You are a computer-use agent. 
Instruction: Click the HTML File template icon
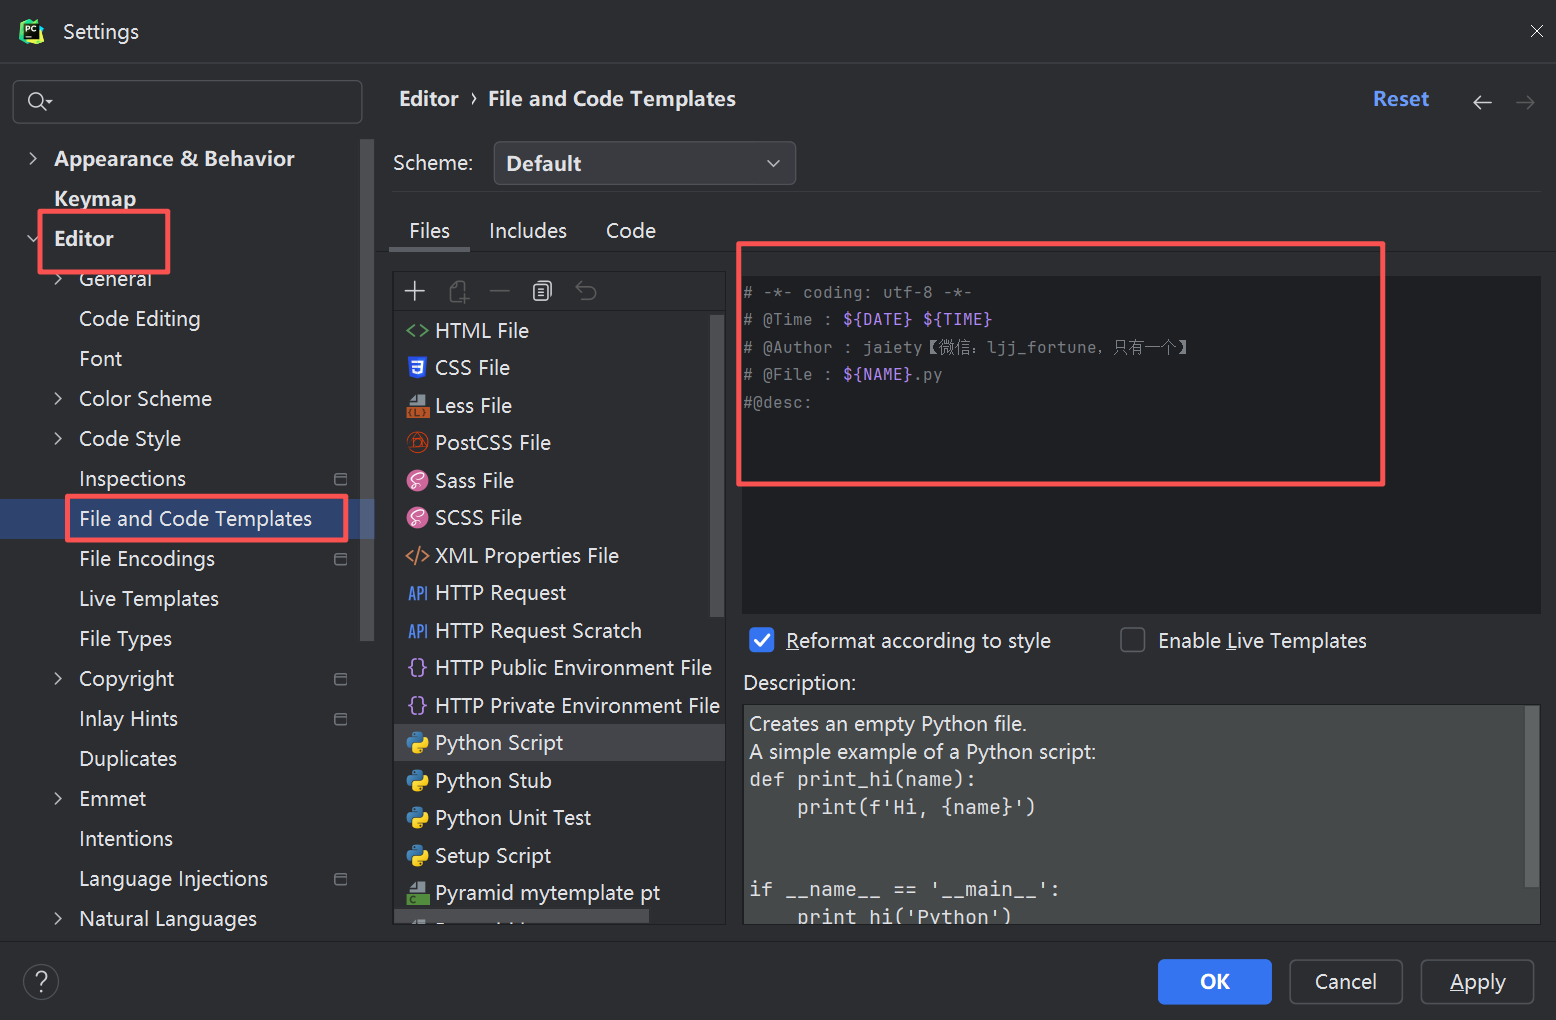417,331
